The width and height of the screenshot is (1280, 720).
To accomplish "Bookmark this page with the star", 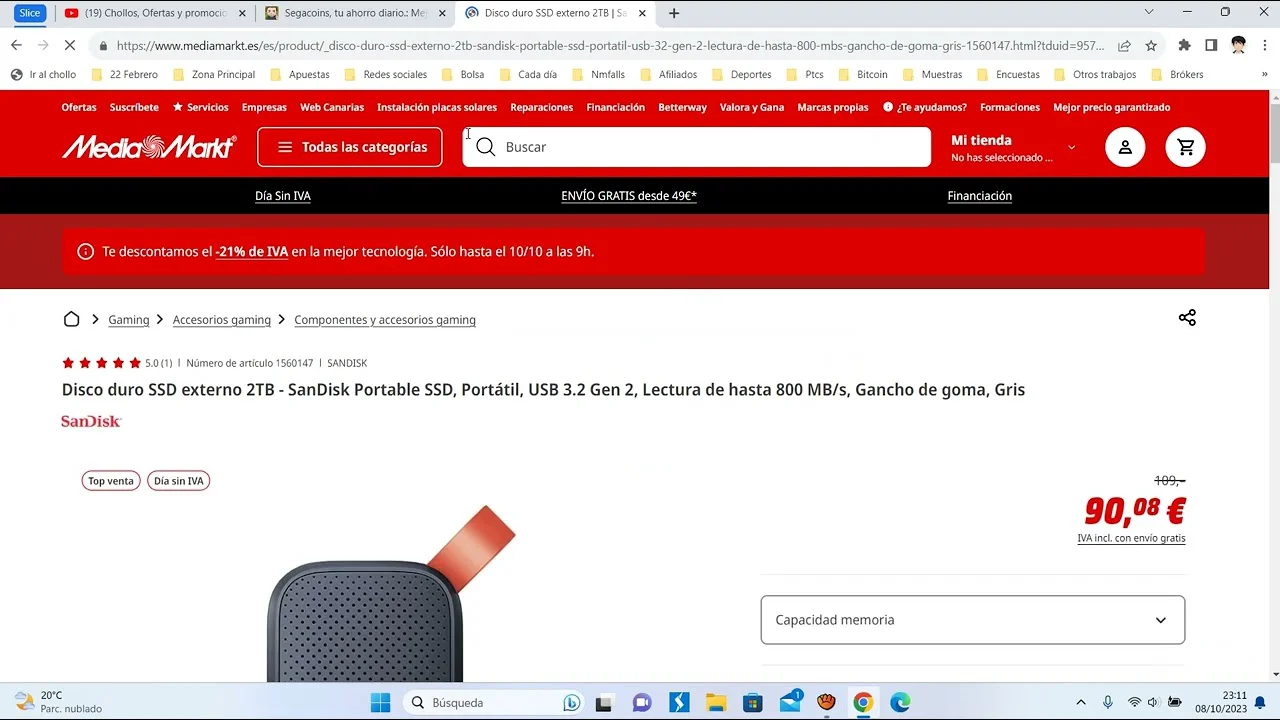I will click(1151, 45).
